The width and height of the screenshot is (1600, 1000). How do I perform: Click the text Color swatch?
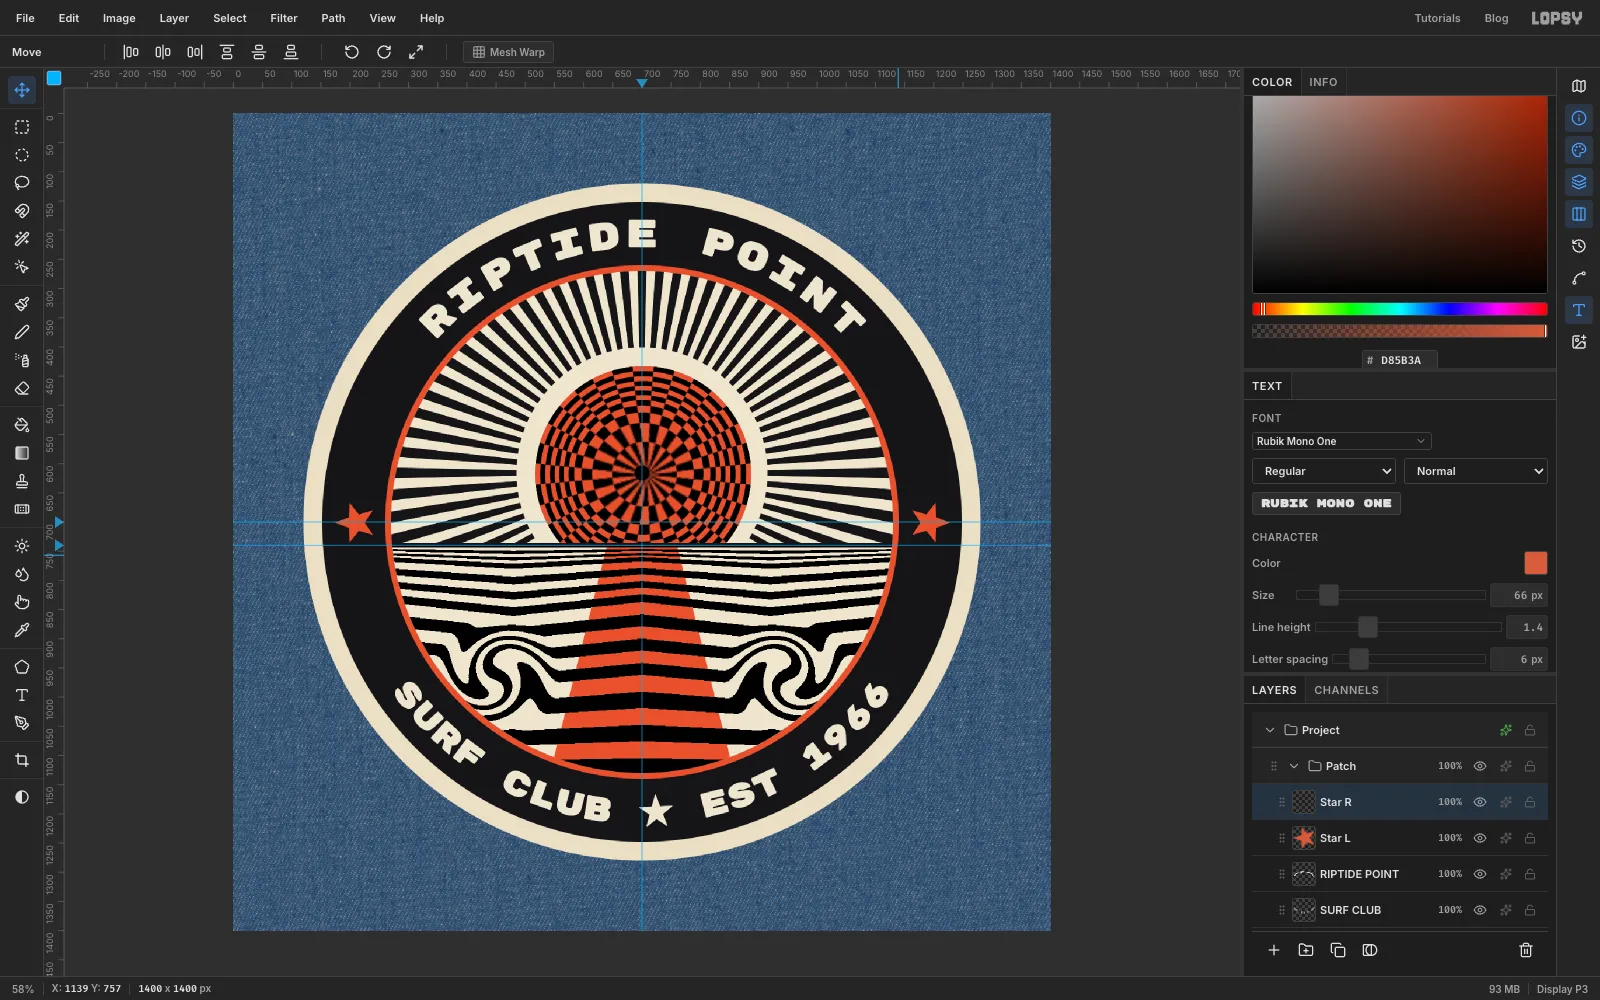(1535, 563)
